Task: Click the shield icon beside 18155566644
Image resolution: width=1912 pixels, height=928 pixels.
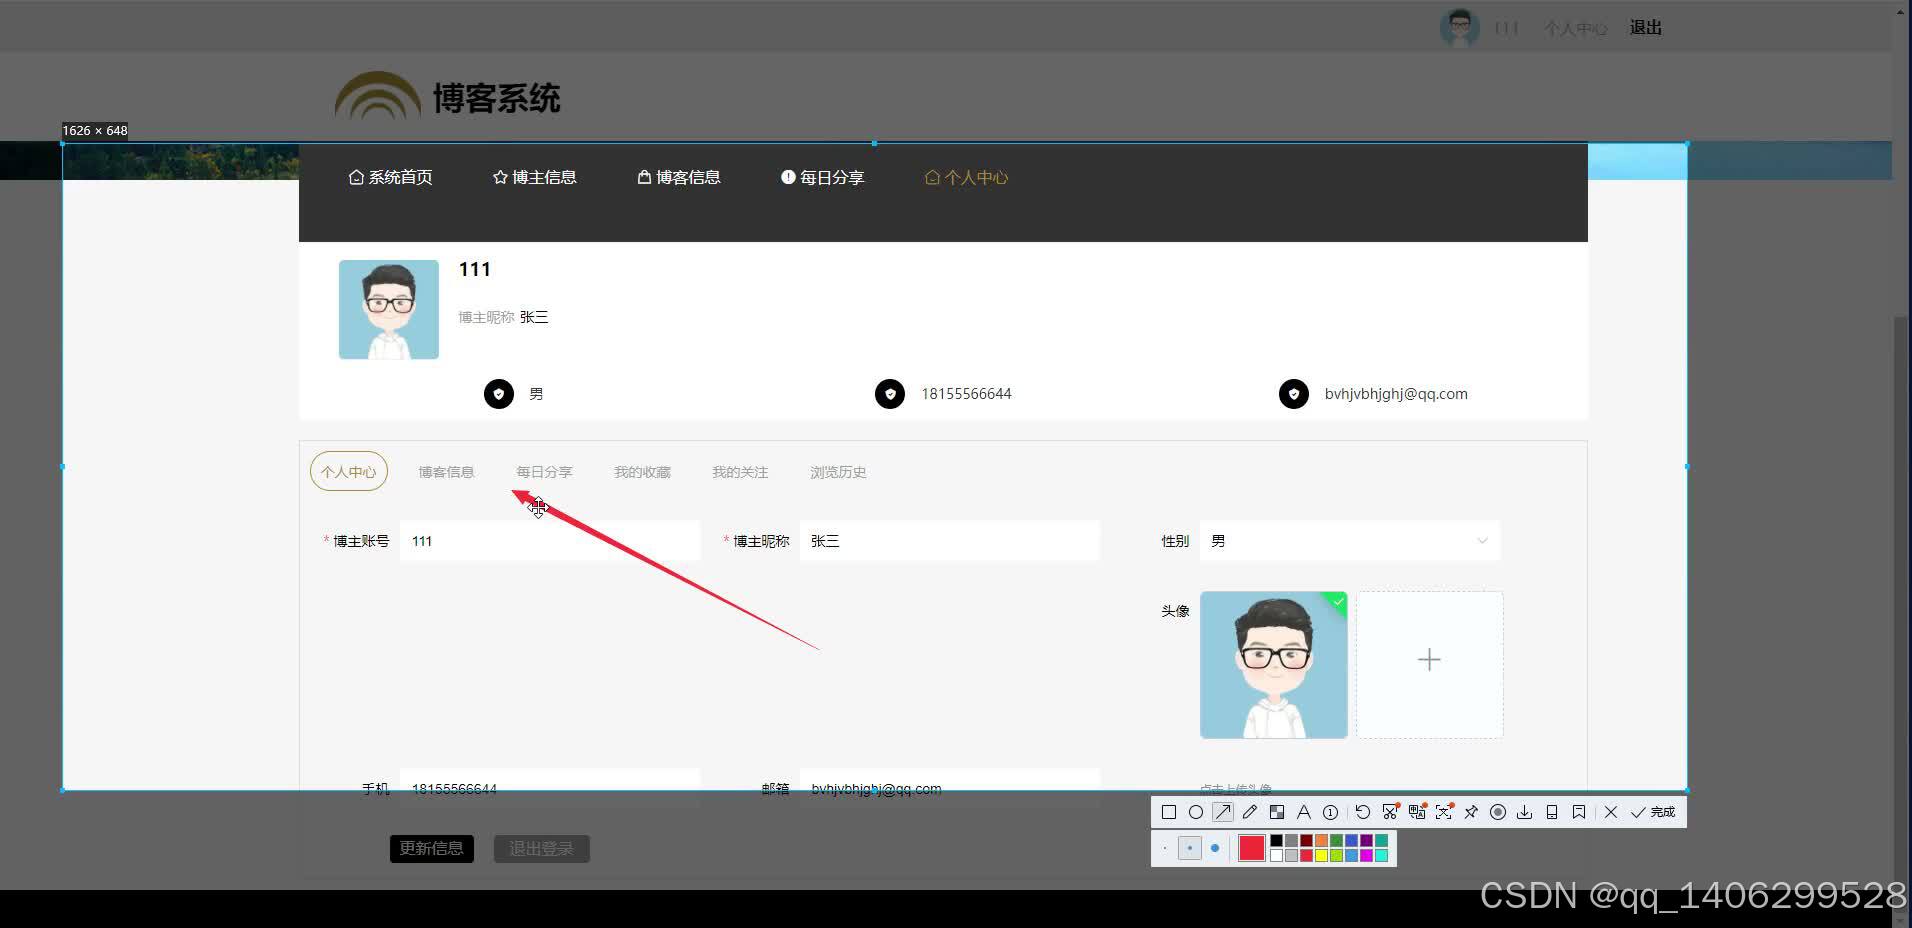Action: click(x=890, y=394)
